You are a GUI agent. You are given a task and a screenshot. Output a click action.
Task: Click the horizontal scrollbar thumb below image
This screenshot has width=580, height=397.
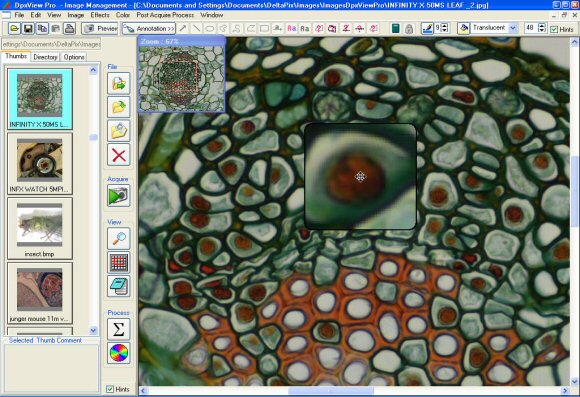pos(331,391)
